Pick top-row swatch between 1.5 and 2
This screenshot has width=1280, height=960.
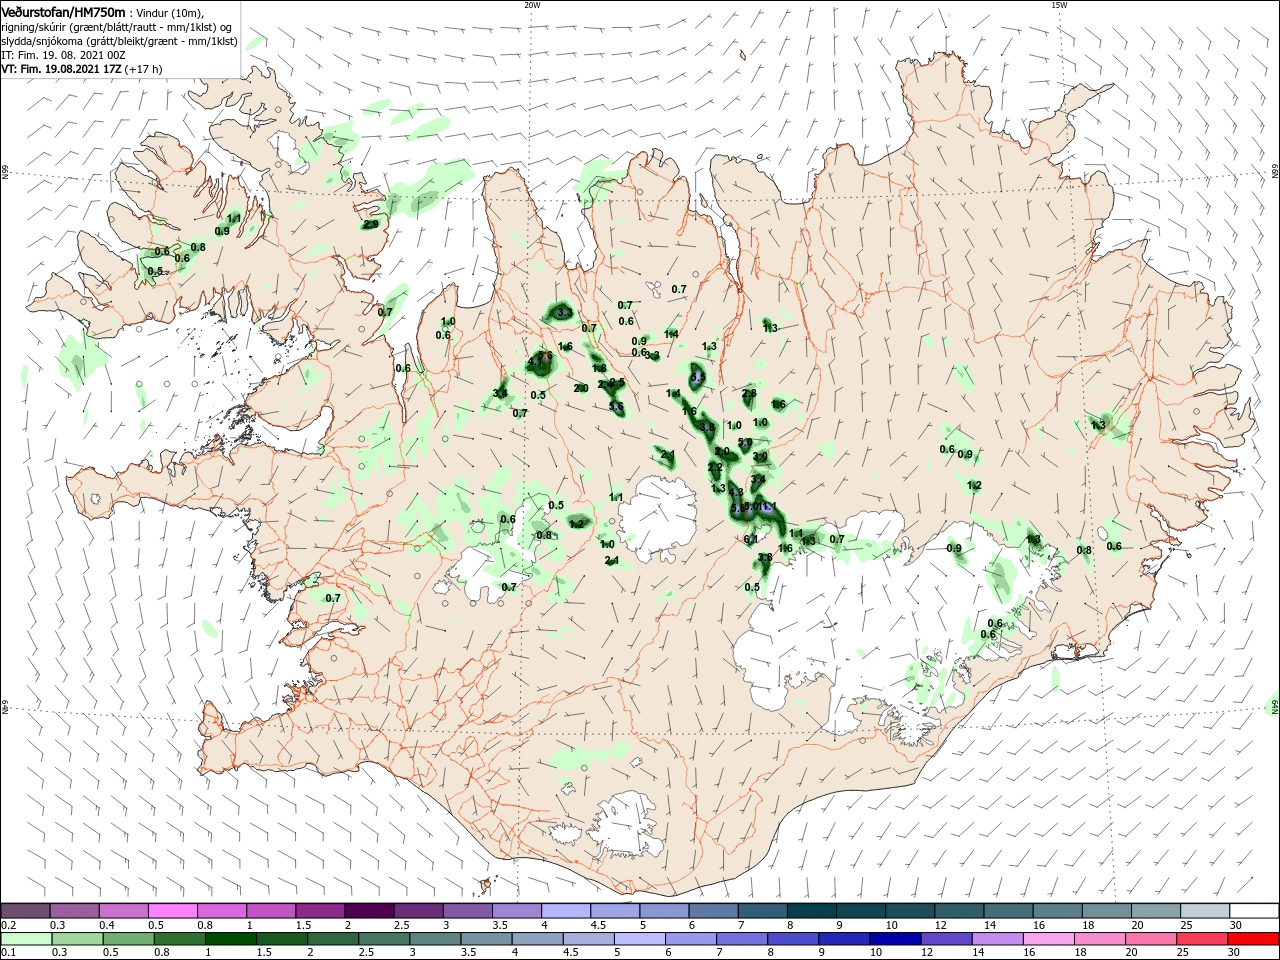[x=321, y=911]
